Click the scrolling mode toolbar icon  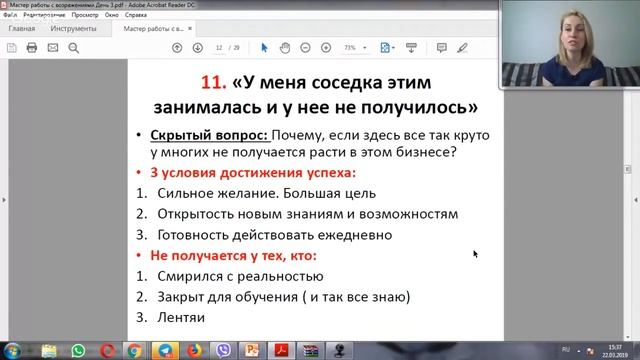click(411, 48)
